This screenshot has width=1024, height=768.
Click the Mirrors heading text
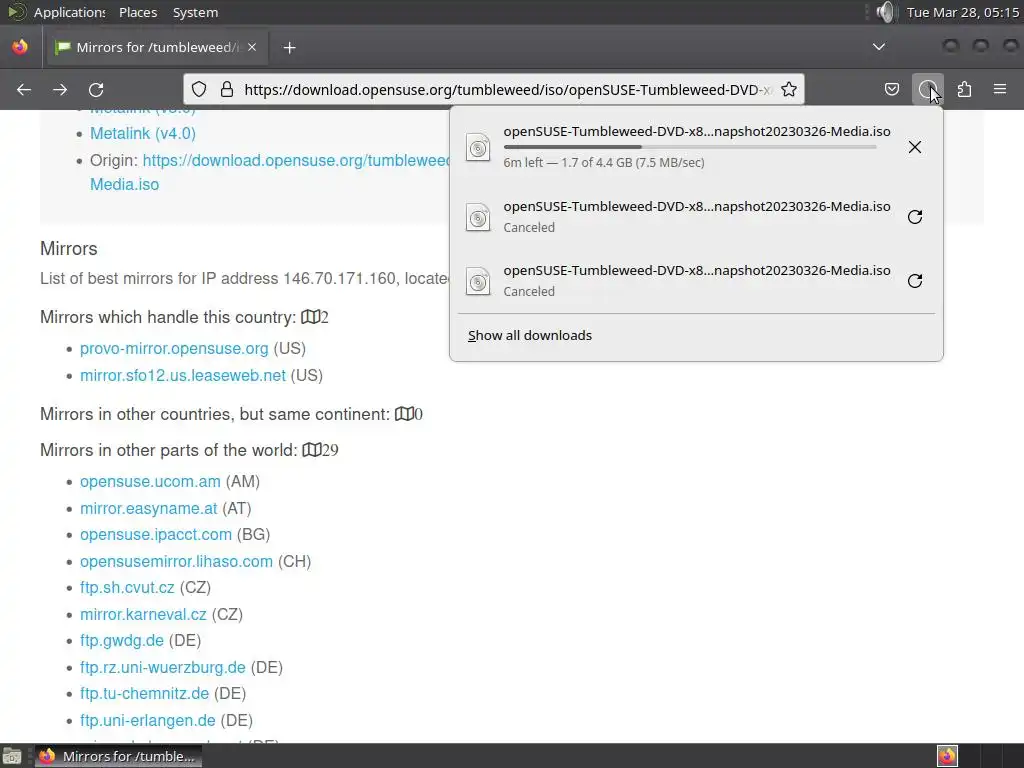(x=69, y=248)
